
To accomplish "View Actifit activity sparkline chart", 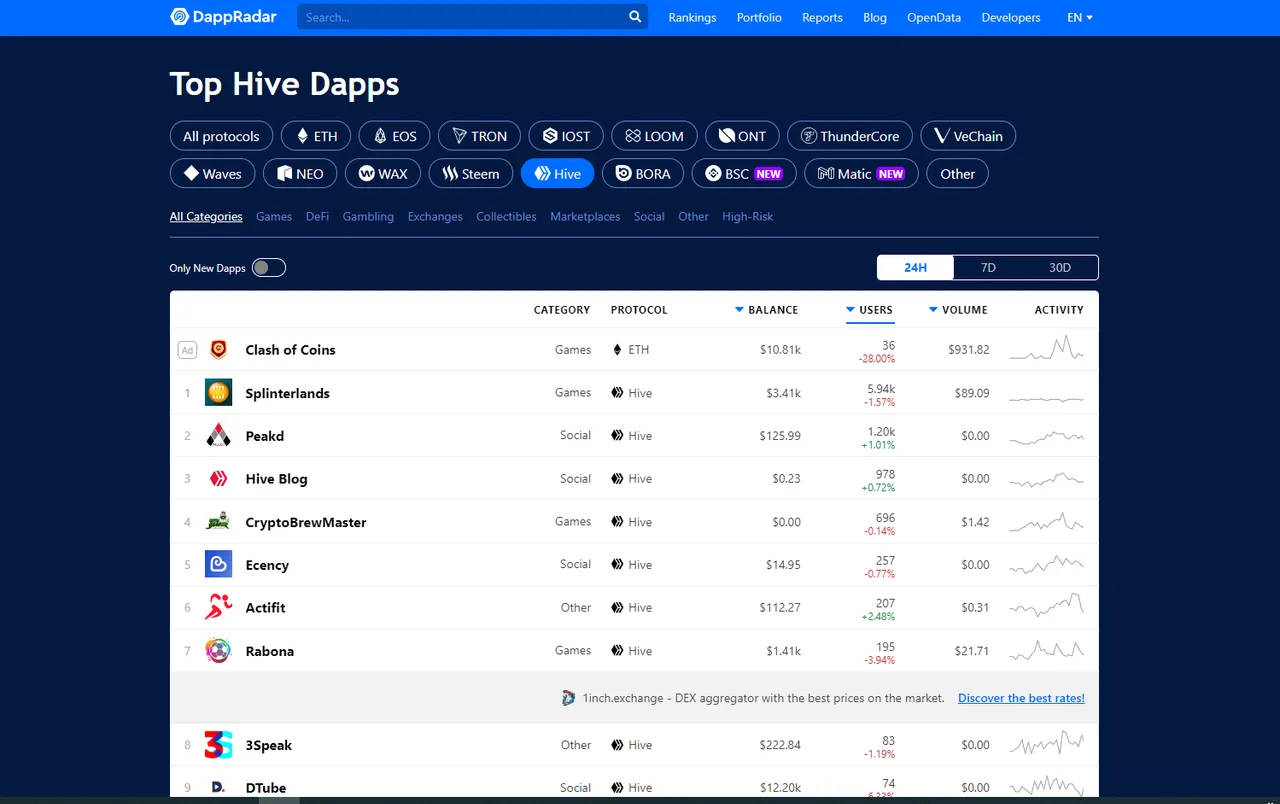I will click(1047, 606).
